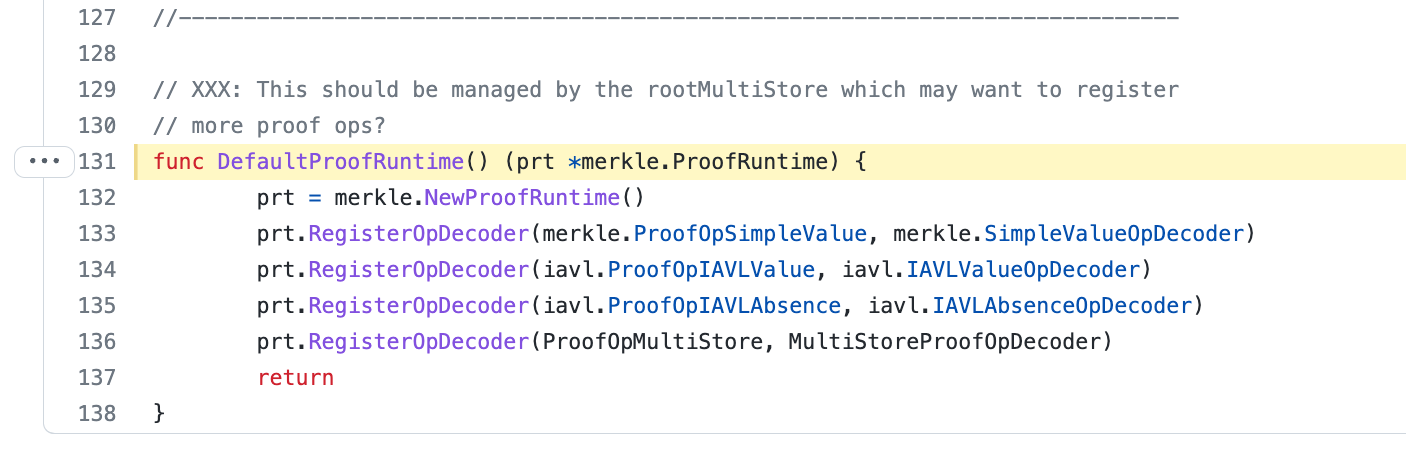This screenshot has height=468, width=1406.
Task: Select line number 134
Action: (97, 270)
